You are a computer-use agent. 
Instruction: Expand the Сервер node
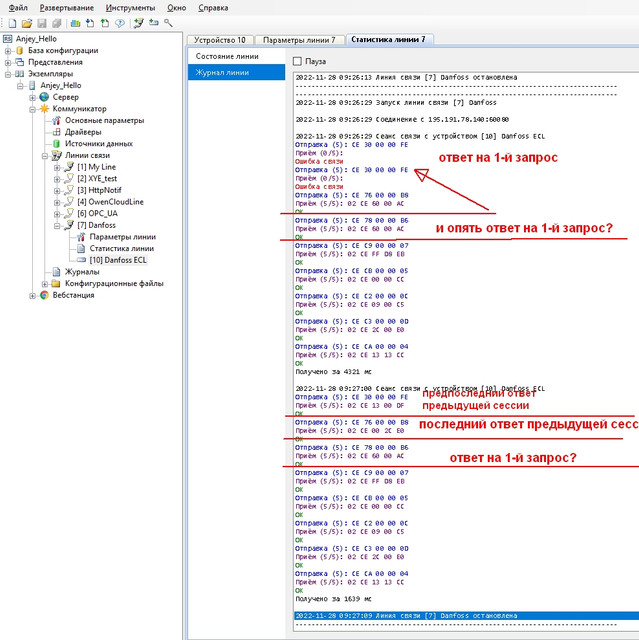point(33,98)
